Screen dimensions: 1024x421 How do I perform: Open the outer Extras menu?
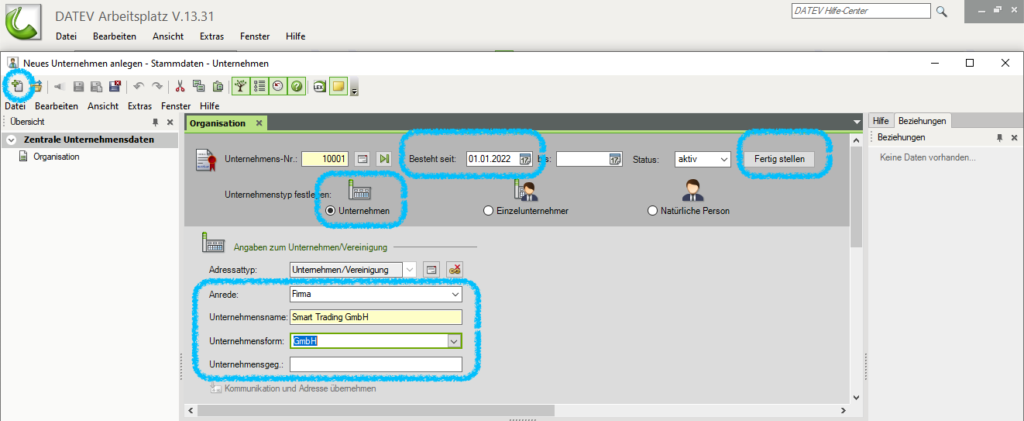[212, 37]
